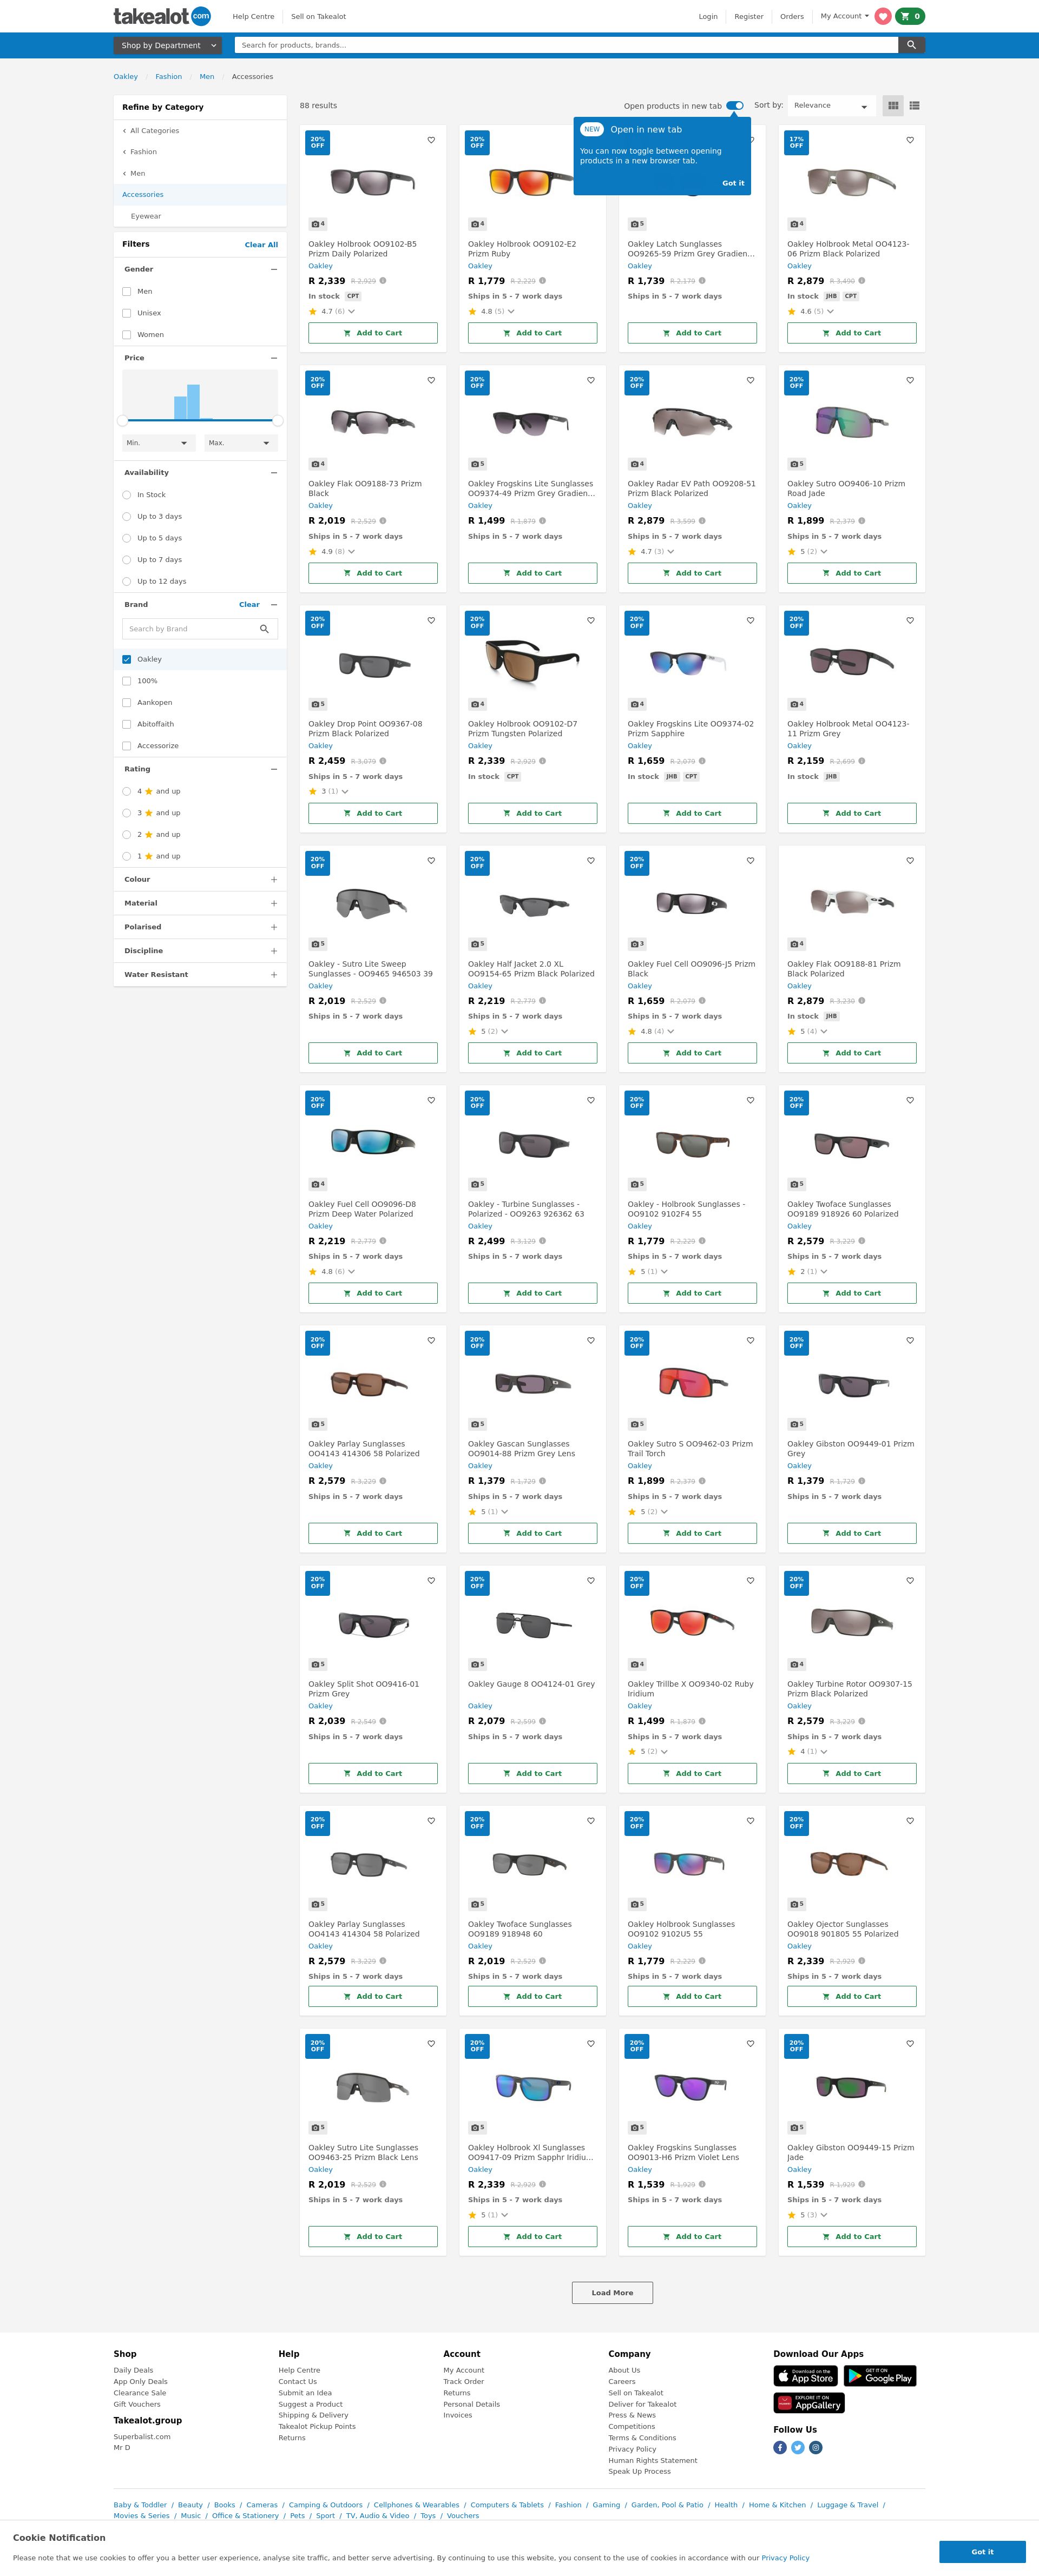Wishlist the Oakley Twoface OO9189 918926 sunglasses
This screenshot has height=2576, width=1039.
click(x=910, y=1100)
